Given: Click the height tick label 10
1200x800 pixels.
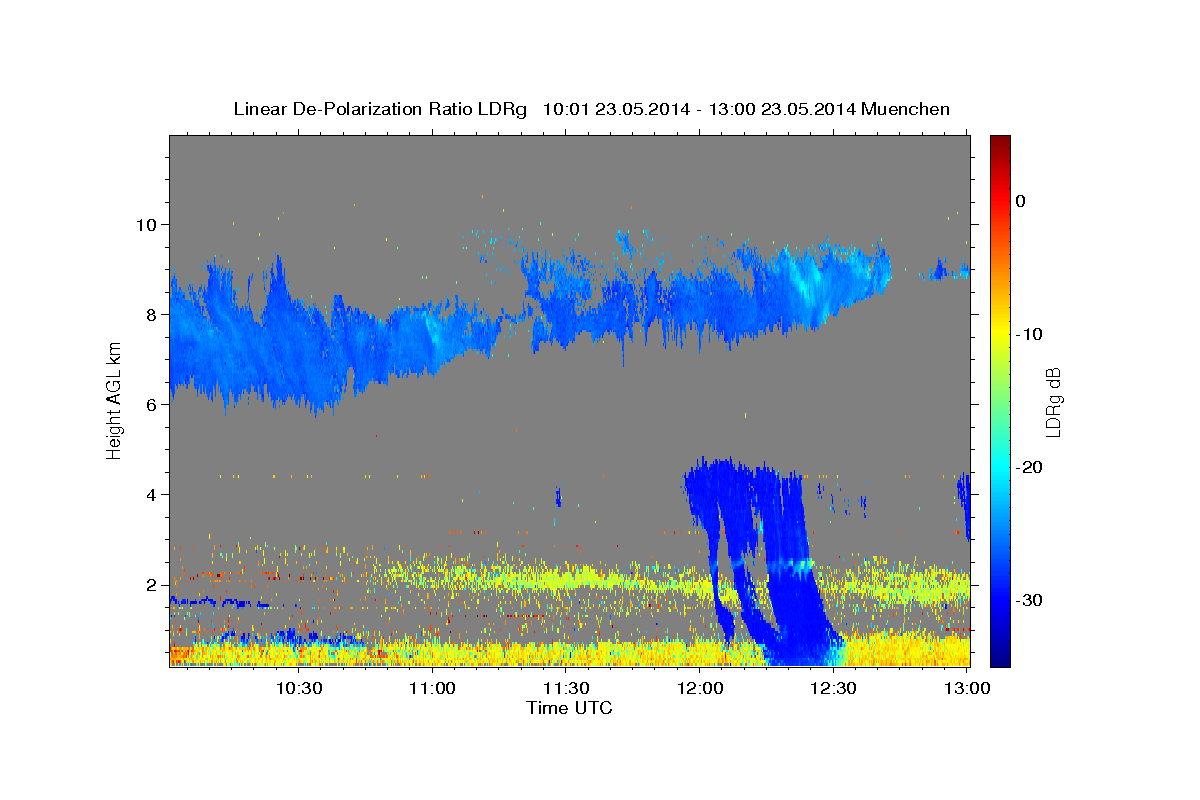Looking at the screenshot, I should tap(149, 224).
